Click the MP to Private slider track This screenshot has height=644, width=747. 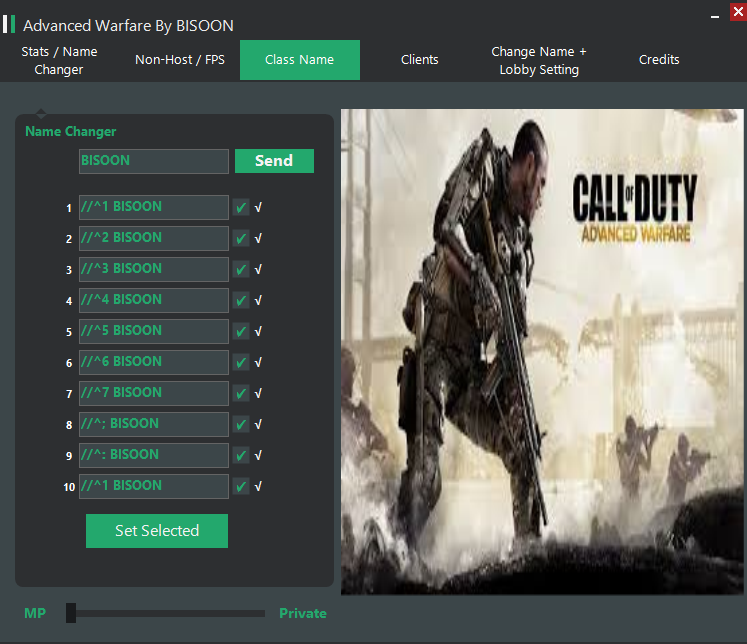[x=165, y=614]
